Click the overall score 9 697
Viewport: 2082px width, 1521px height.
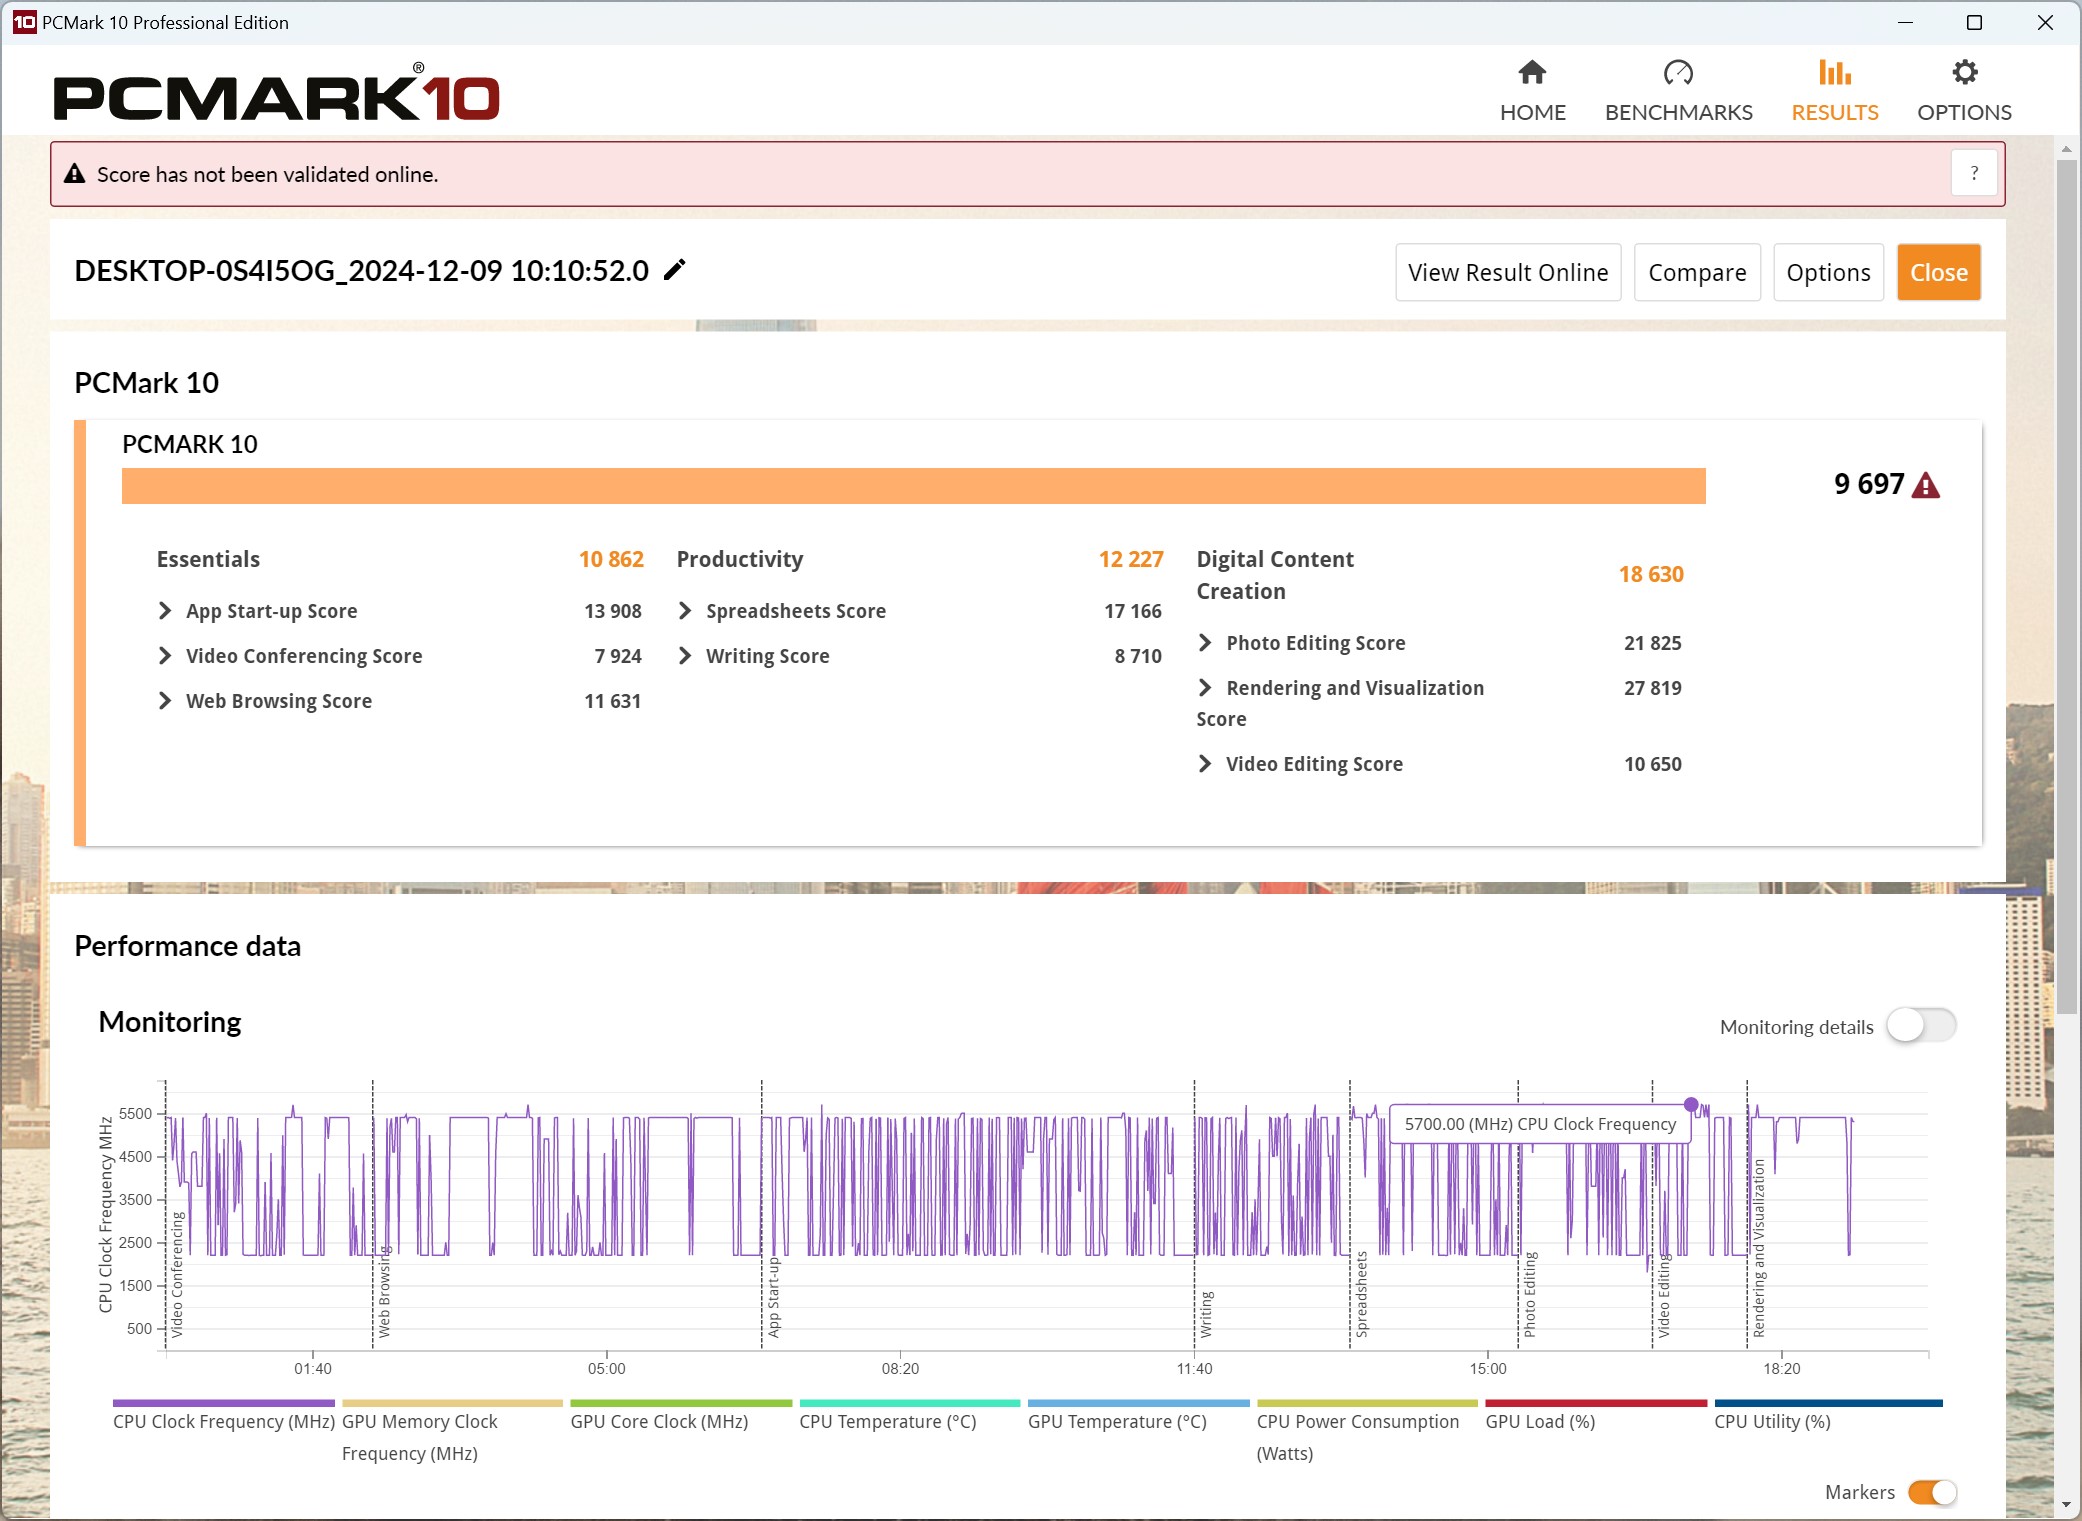pos(1868,484)
